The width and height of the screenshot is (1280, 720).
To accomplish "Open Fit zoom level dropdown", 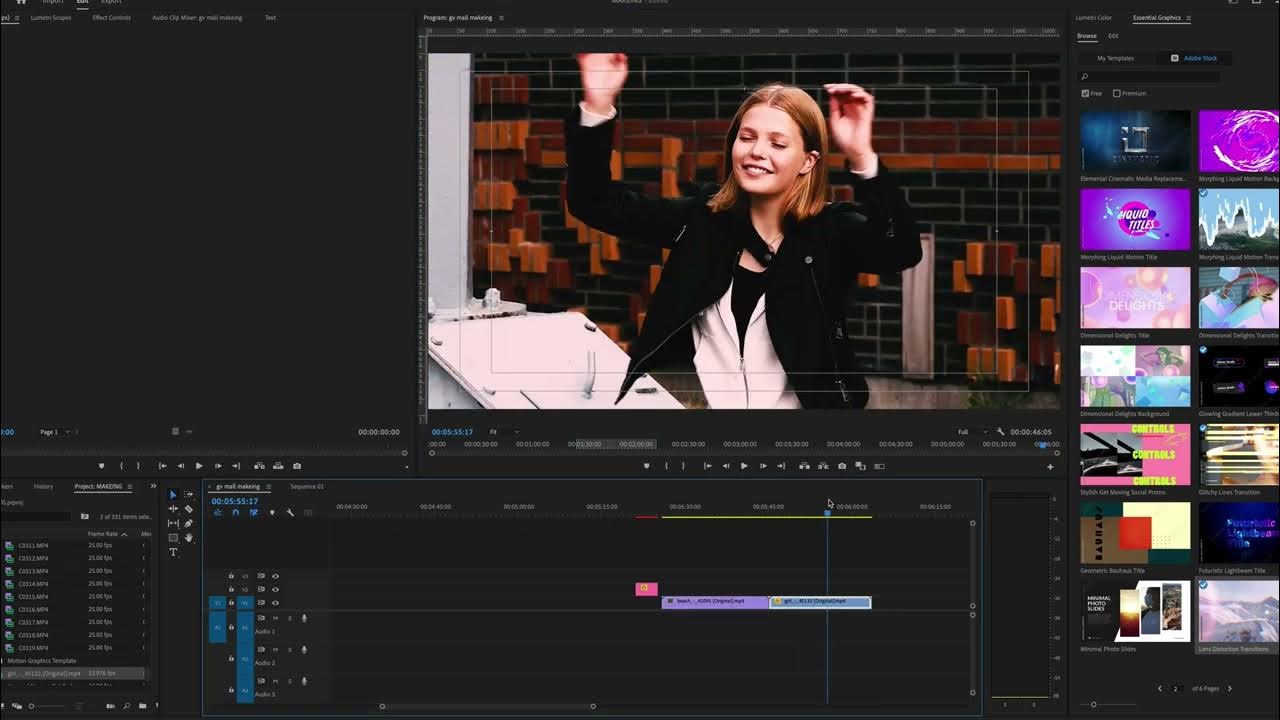I will pos(505,432).
